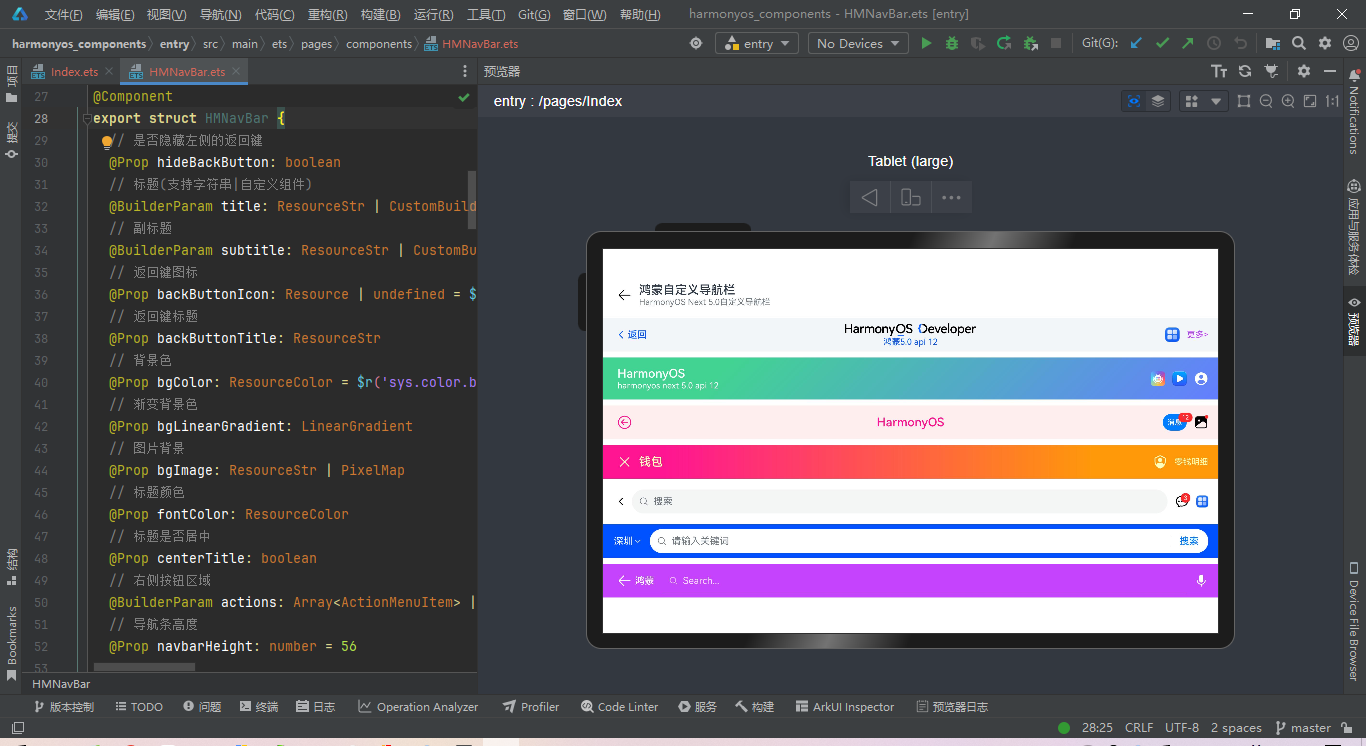Toggle the quick access square at status bar left
The height and width of the screenshot is (746, 1366).
[x=17, y=728]
